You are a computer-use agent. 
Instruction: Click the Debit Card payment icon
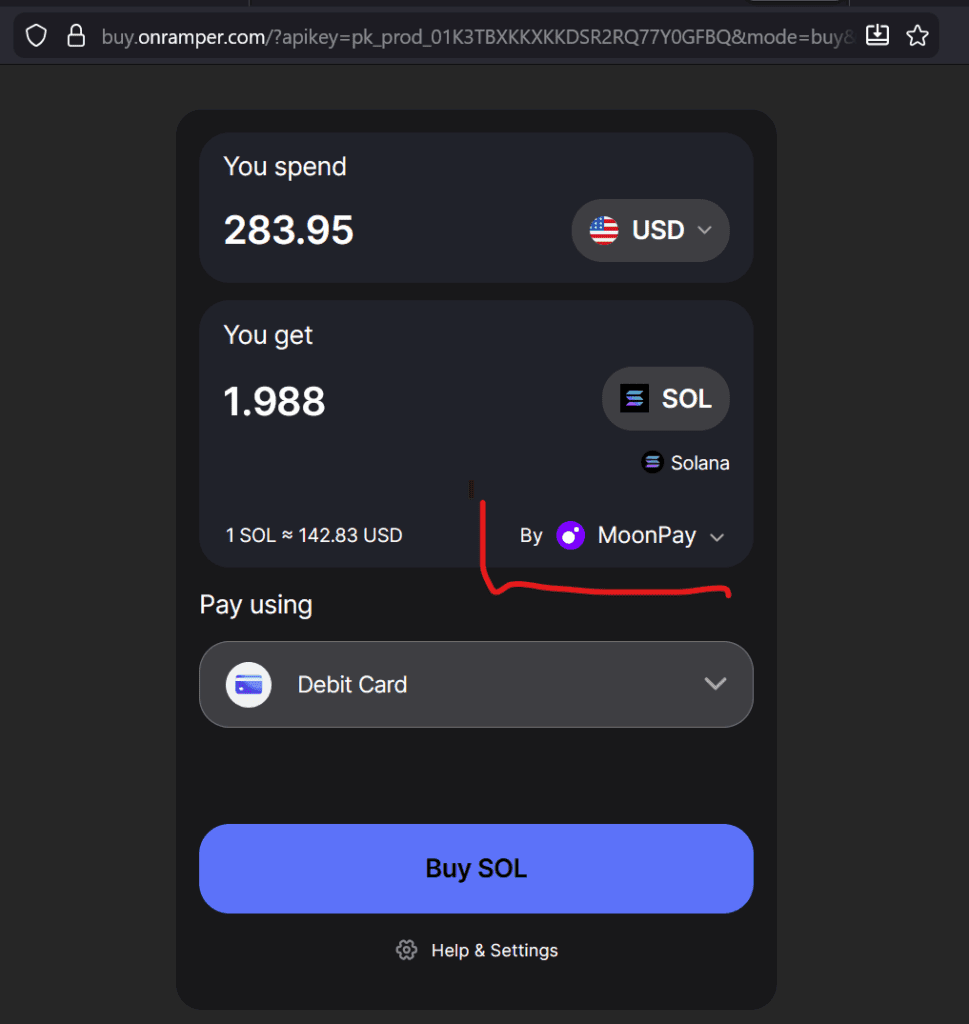(248, 684)
